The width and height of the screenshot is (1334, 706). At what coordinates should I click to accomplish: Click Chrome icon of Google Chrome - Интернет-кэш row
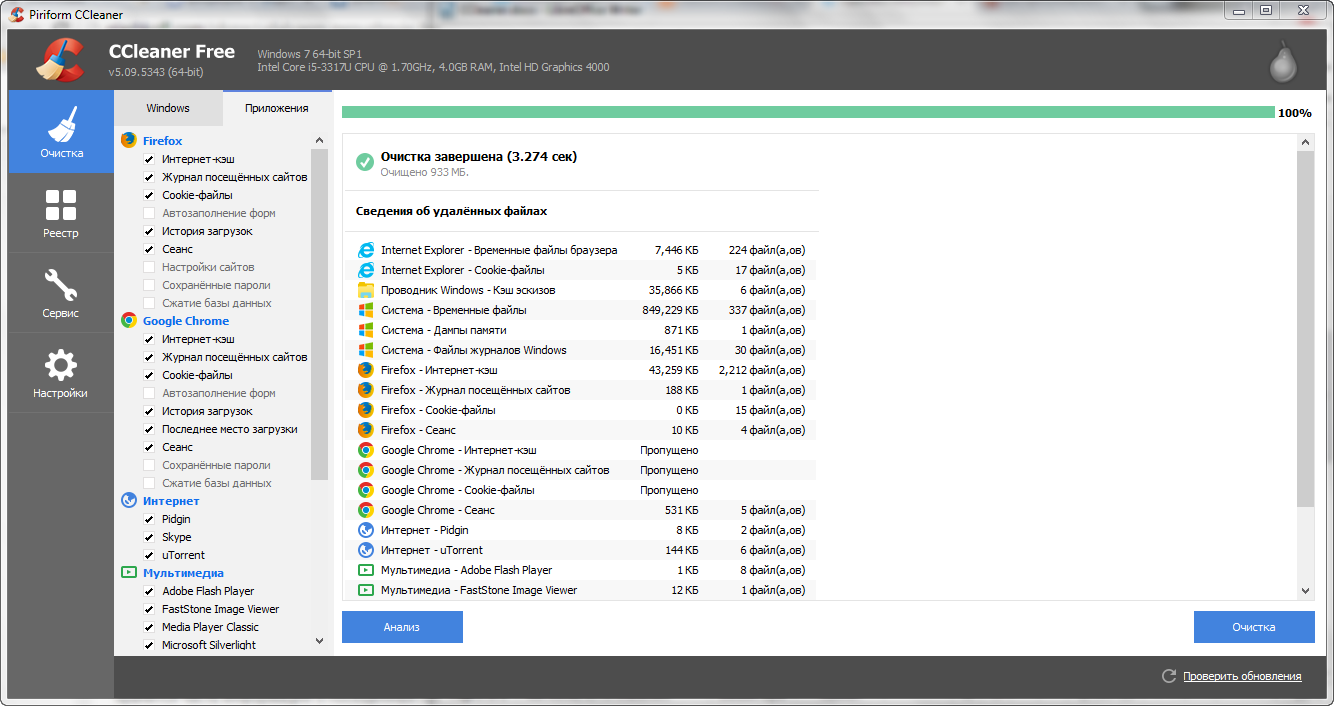coord(366,450)
